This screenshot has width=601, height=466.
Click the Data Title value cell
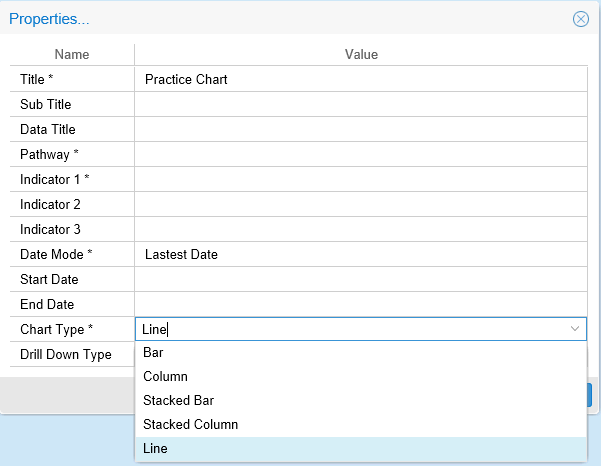tap(360, 129)
